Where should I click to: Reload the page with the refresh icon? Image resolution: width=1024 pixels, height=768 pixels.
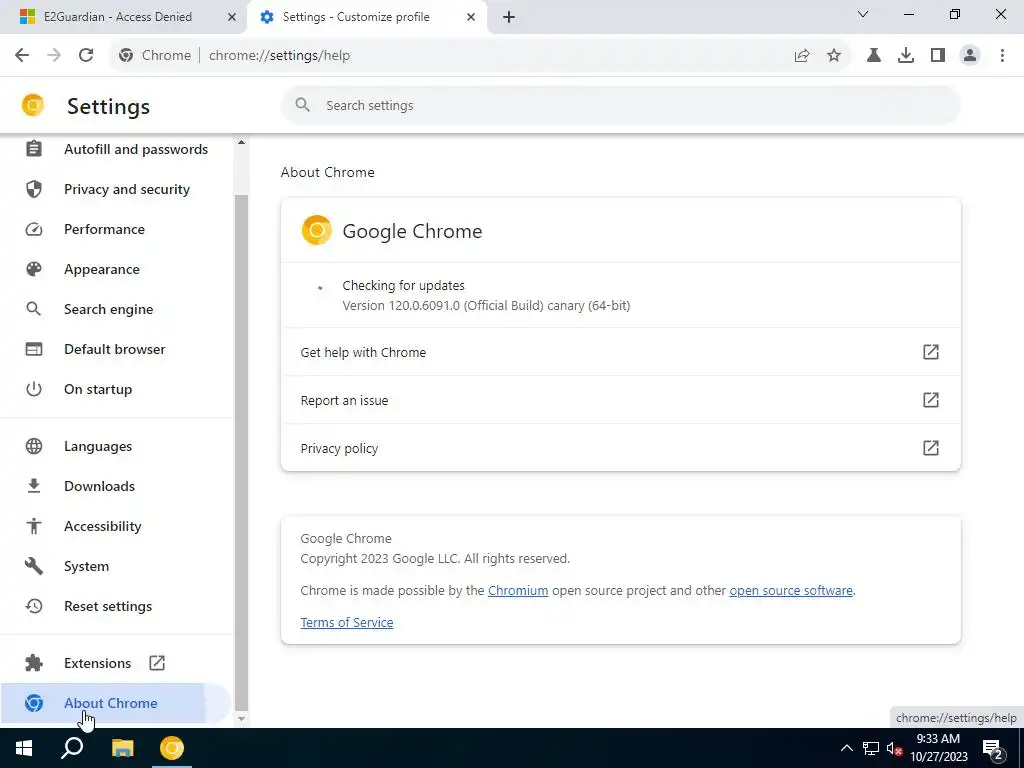tap(86, 56)
